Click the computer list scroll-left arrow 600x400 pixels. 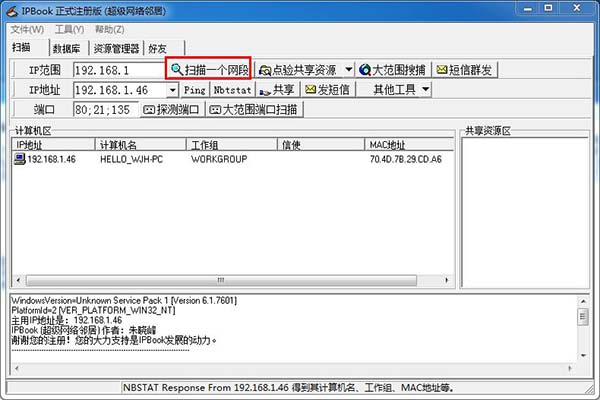18,280
